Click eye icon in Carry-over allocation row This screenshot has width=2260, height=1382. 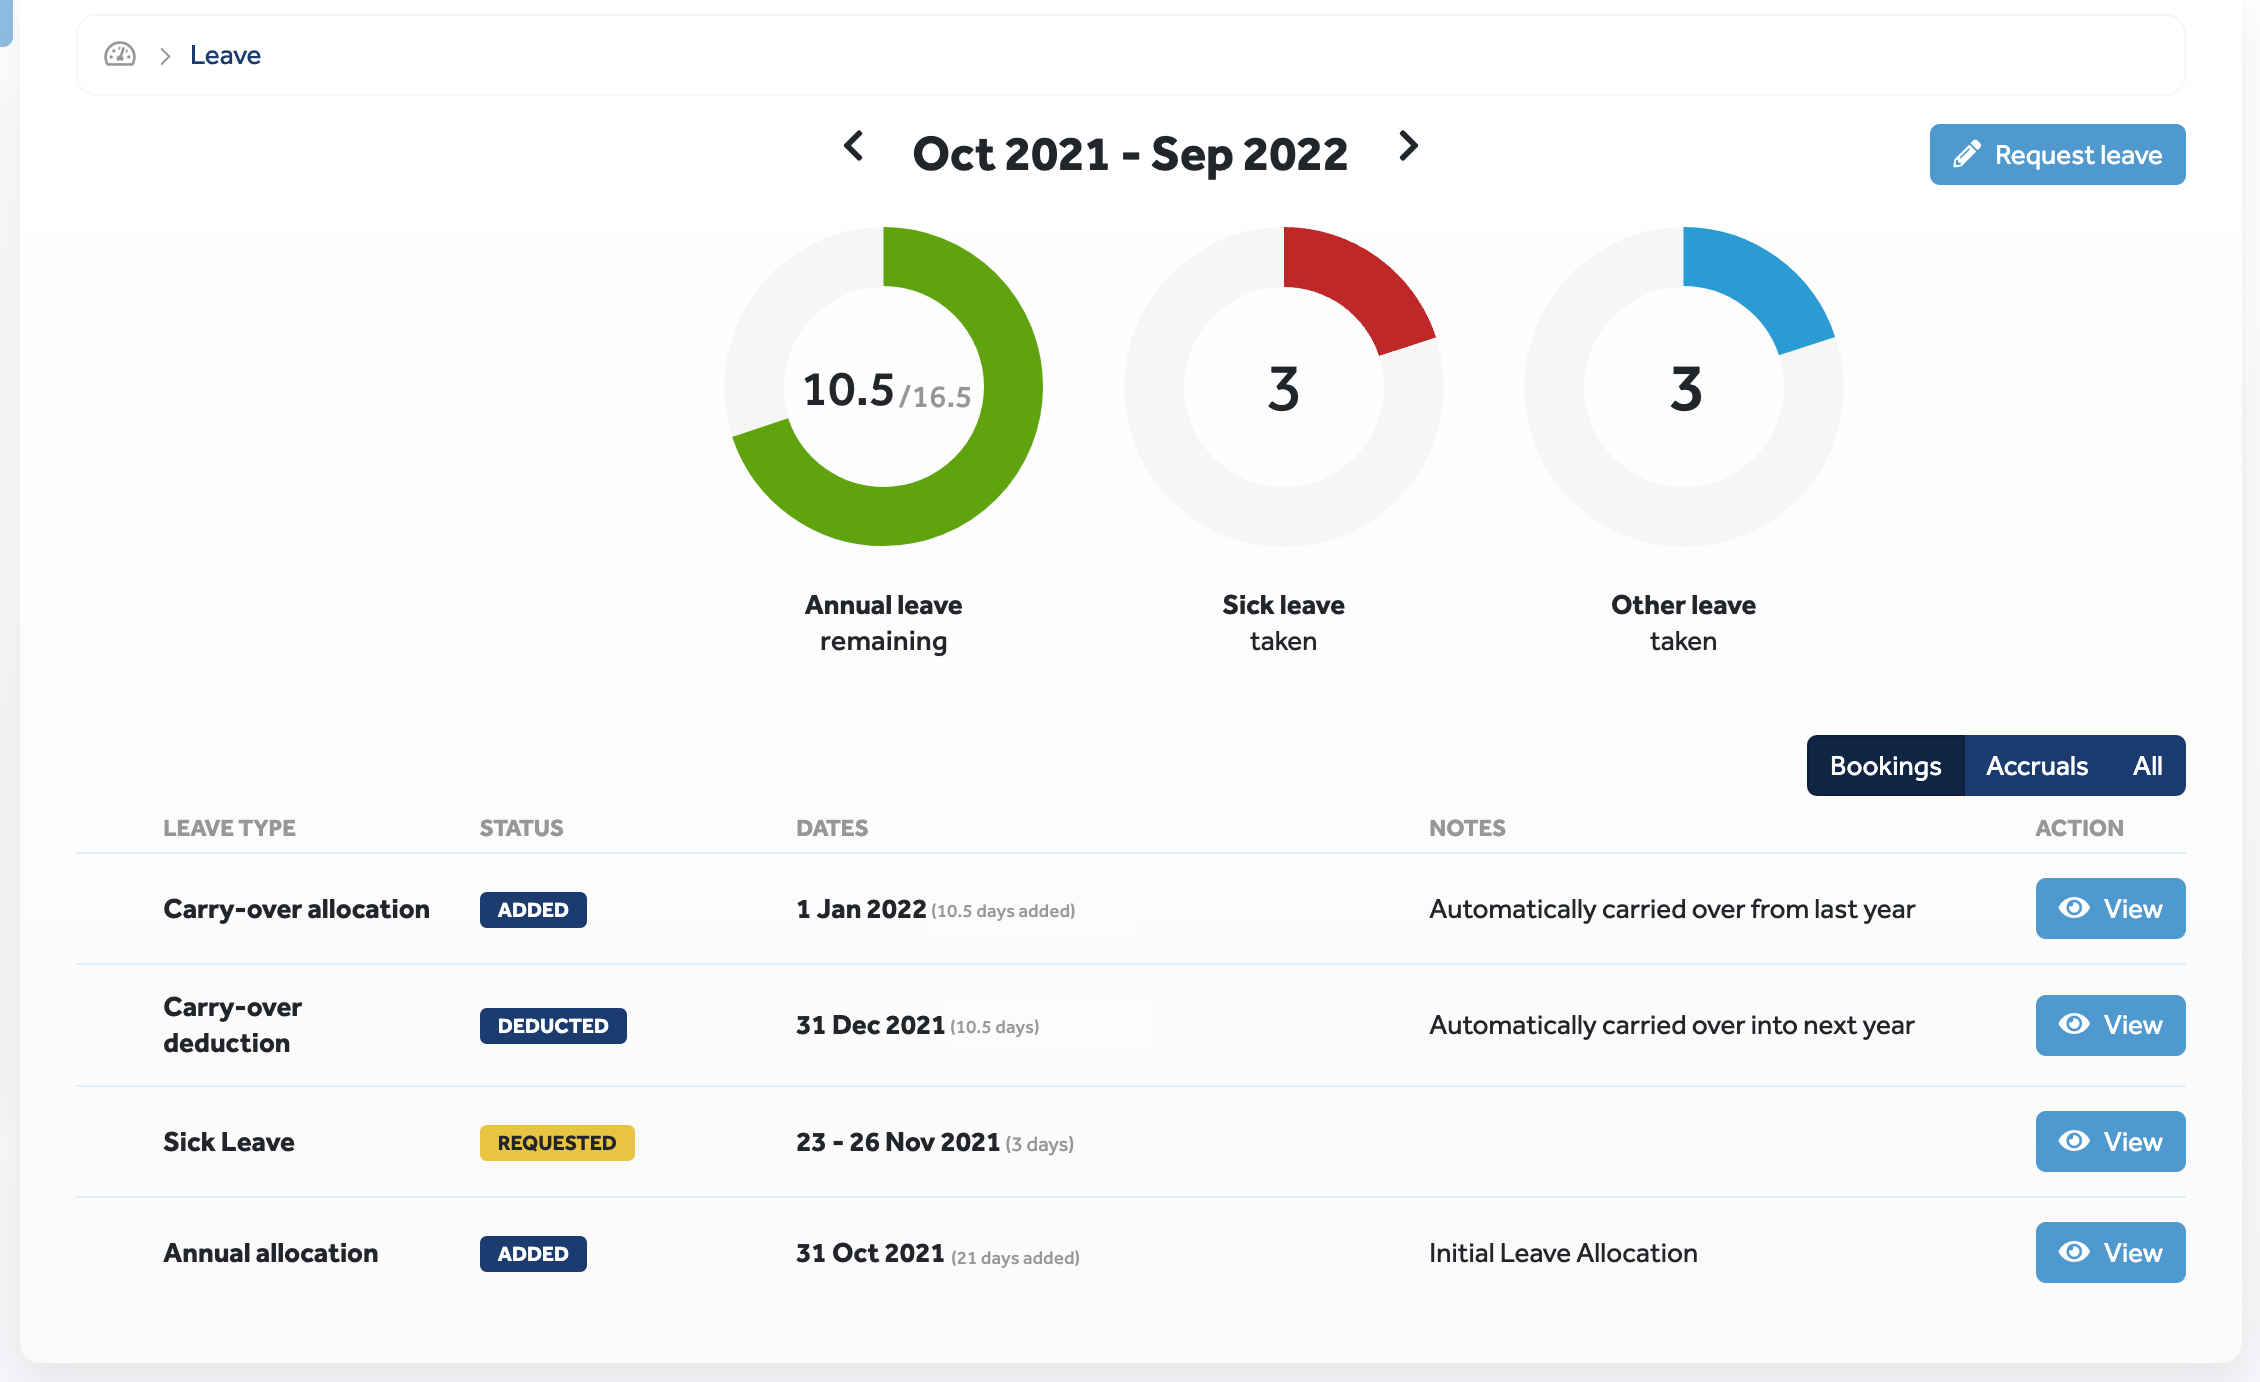pyautogui.click(x=2074, y=908)
